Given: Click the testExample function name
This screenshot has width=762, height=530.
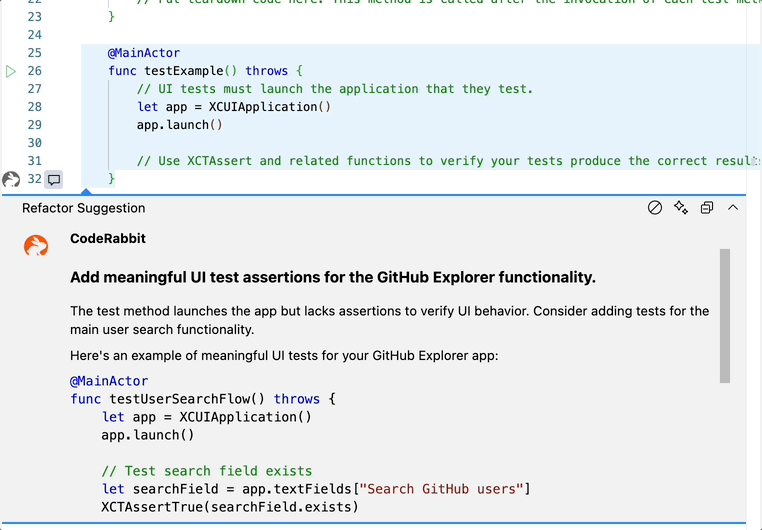Looking at the screenshot, I should tap(184, 71).
